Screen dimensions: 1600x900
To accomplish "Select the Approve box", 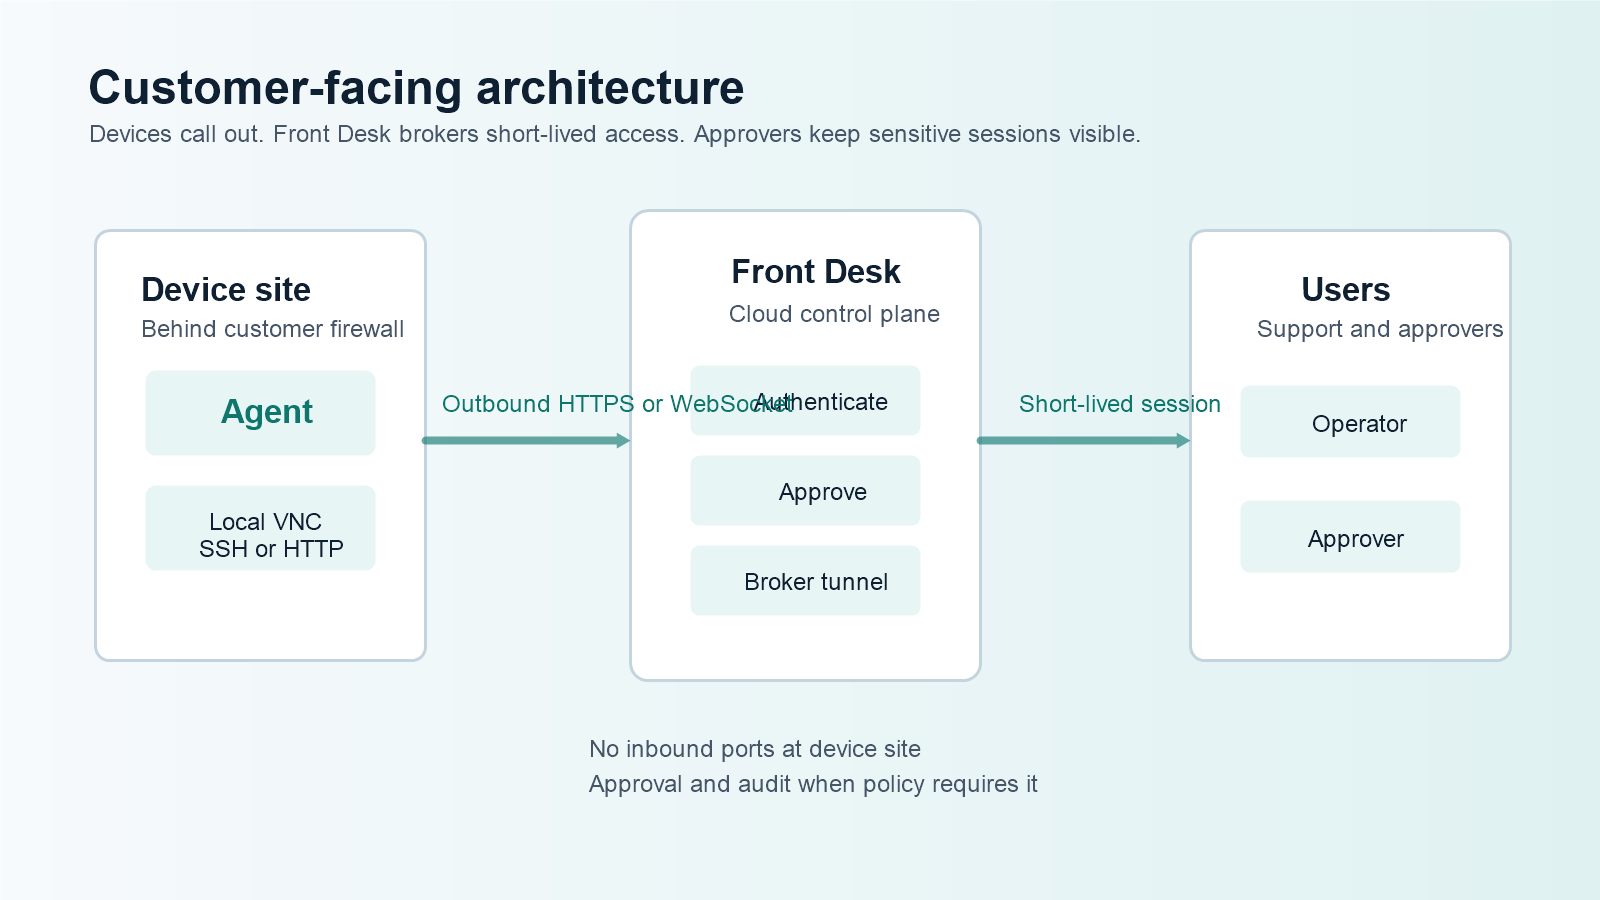I will point(805,490).
